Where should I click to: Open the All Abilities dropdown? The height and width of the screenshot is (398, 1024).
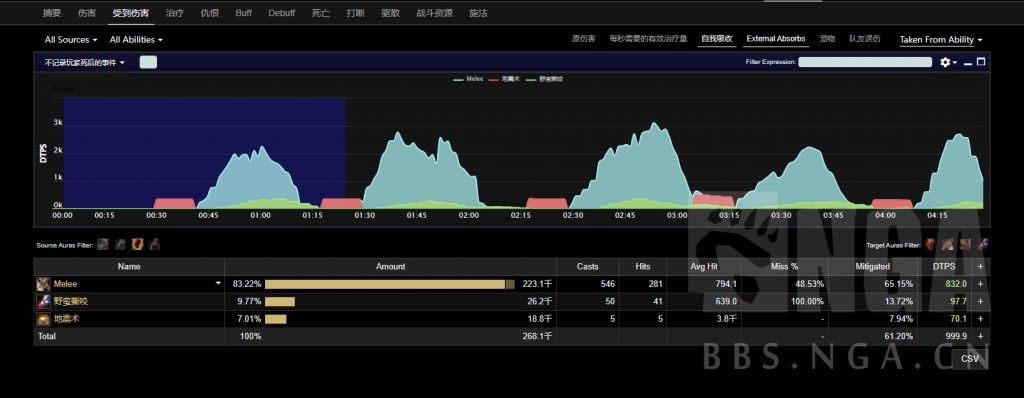[136, 40]
